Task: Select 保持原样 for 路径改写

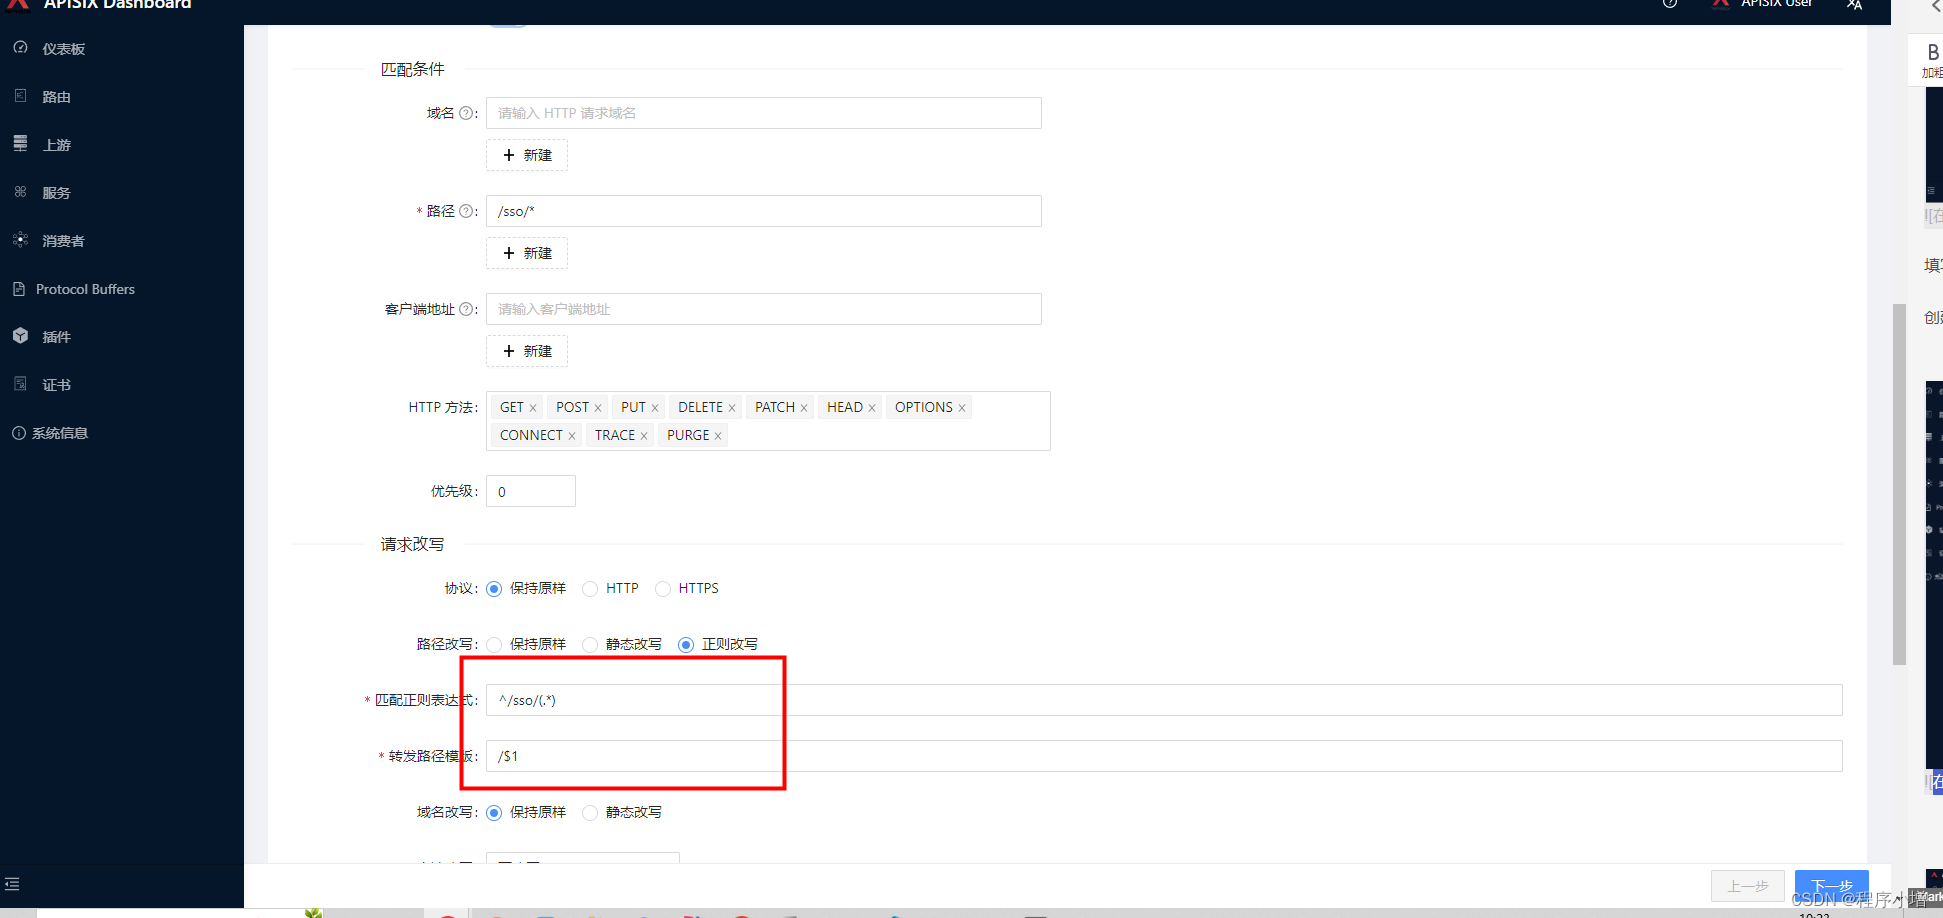Action: 494,645
